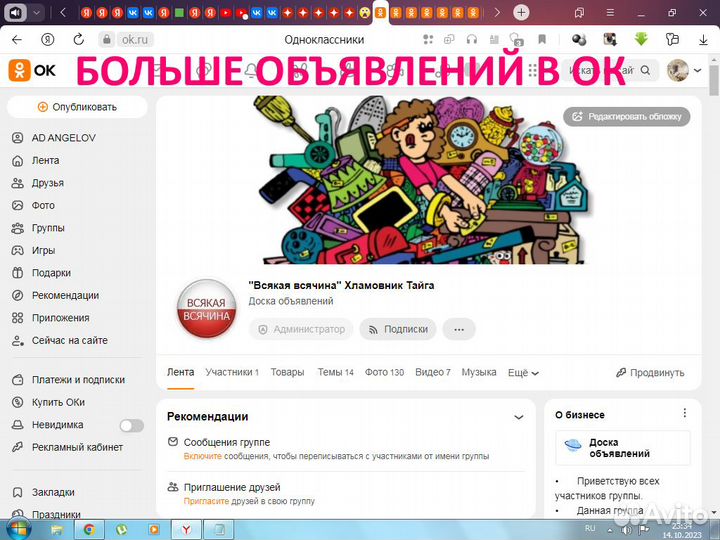Click the Игры gamepad icon

click(17, 250)
